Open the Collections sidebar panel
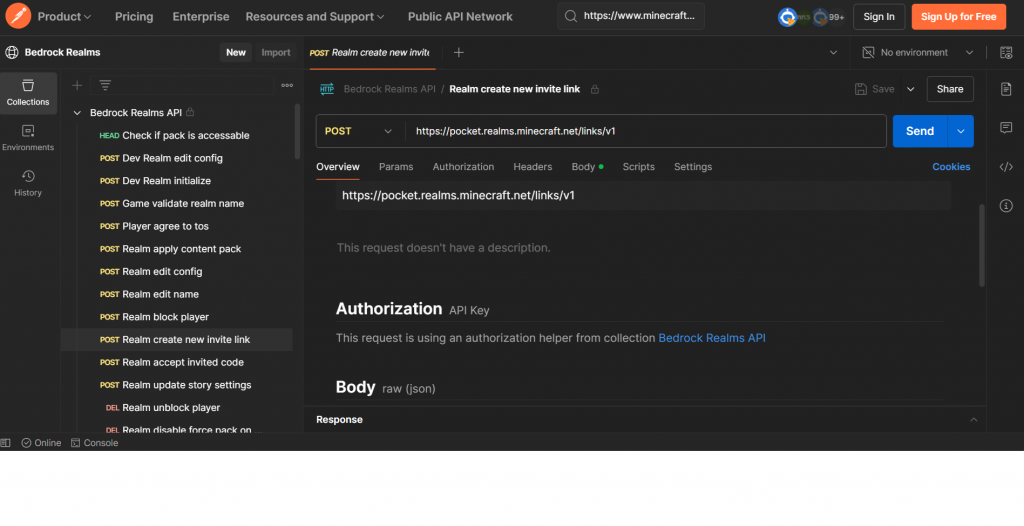Image resolution: width=1024 pixels, height=526 pixels. tap(28, 92)
